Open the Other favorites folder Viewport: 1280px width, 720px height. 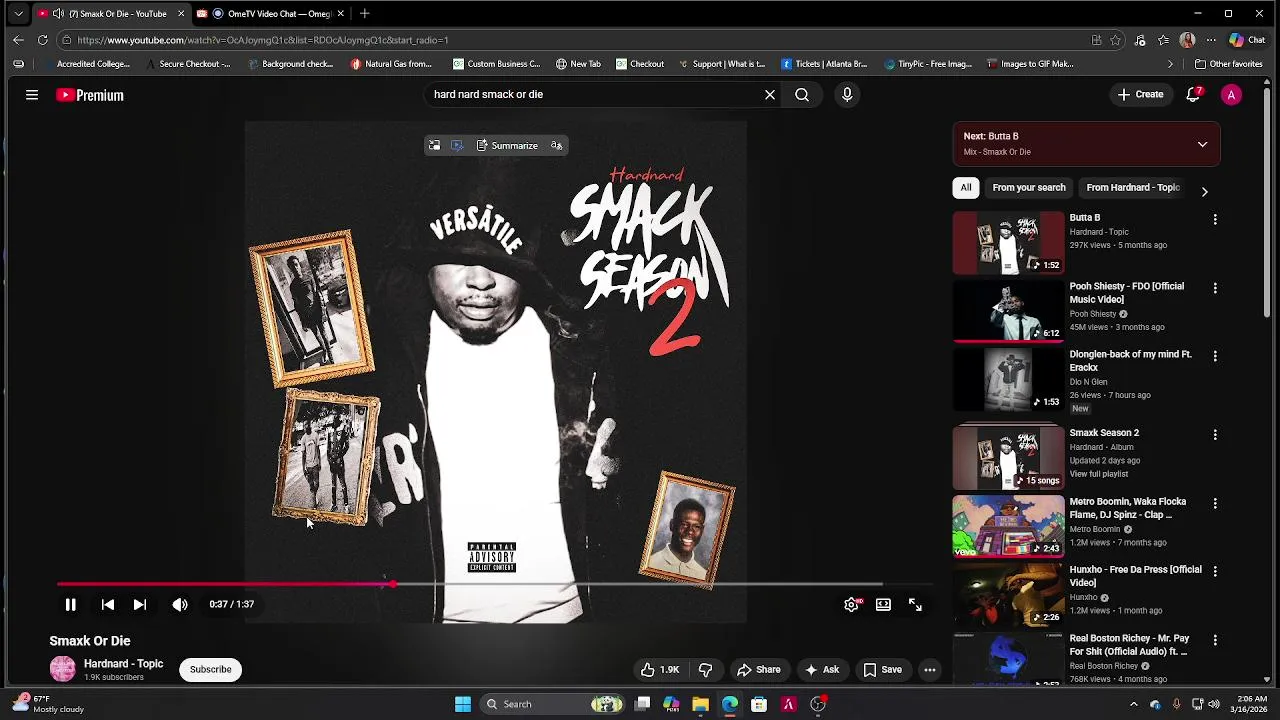point(1228,64)
